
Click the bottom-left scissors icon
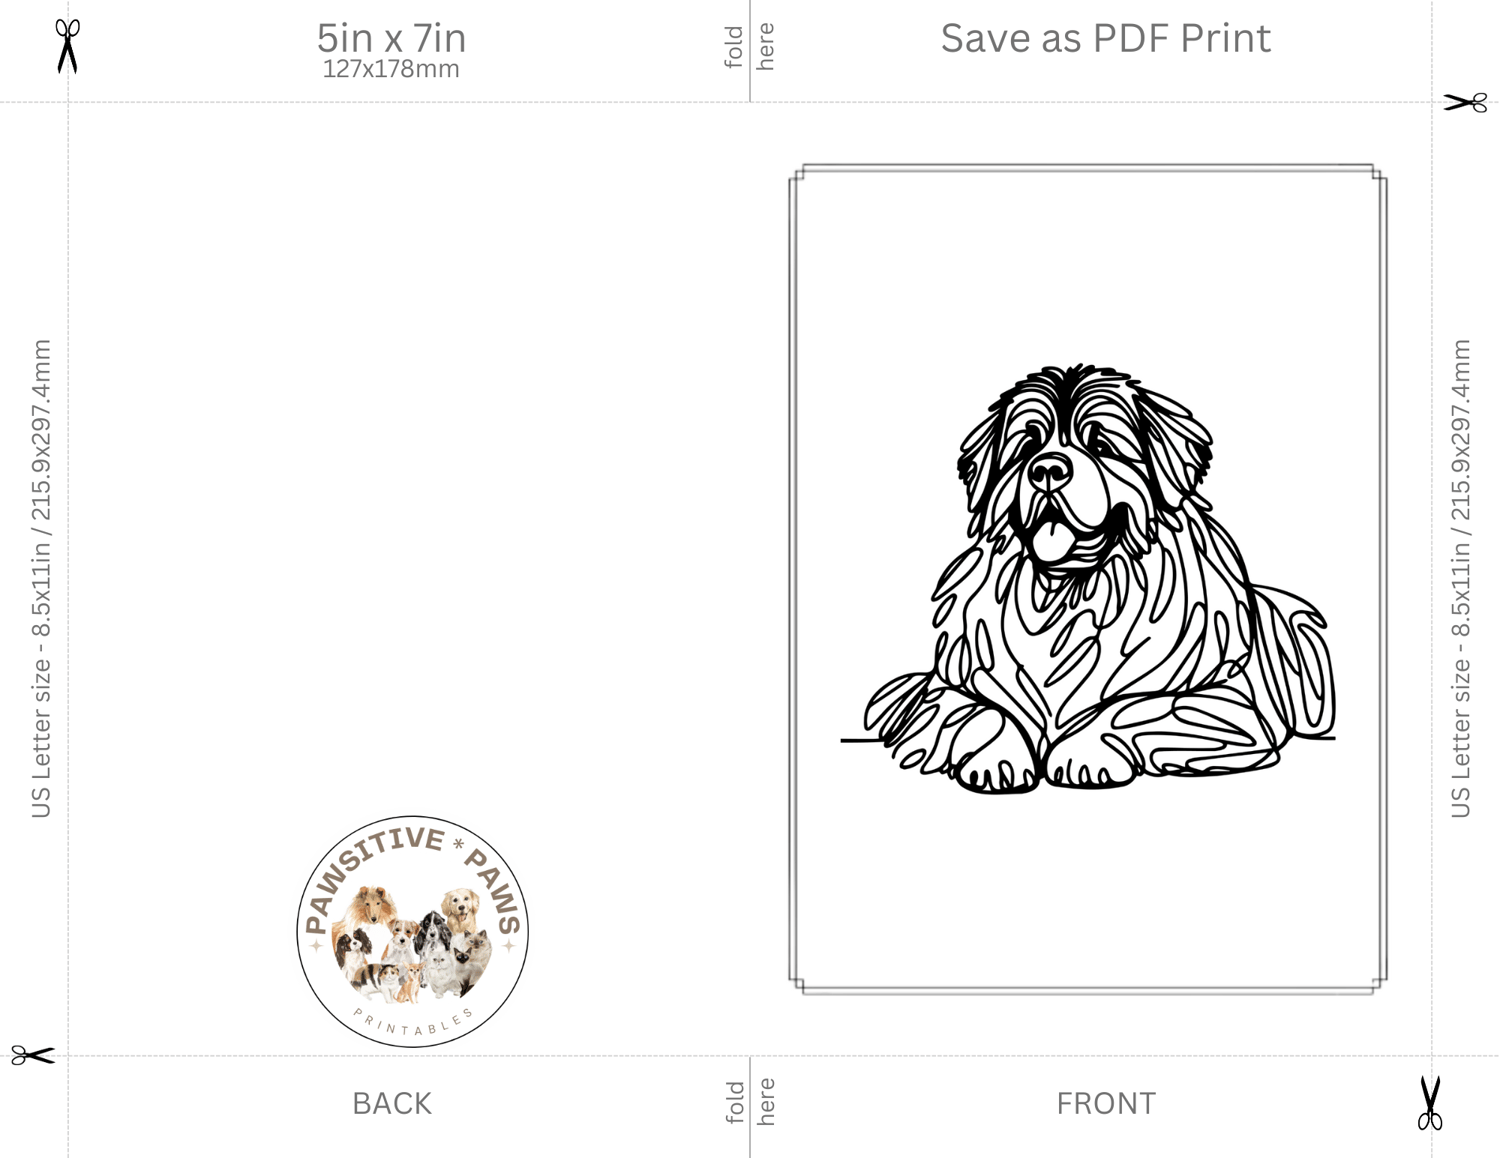pyautogui.click(x=33, y=1055)
